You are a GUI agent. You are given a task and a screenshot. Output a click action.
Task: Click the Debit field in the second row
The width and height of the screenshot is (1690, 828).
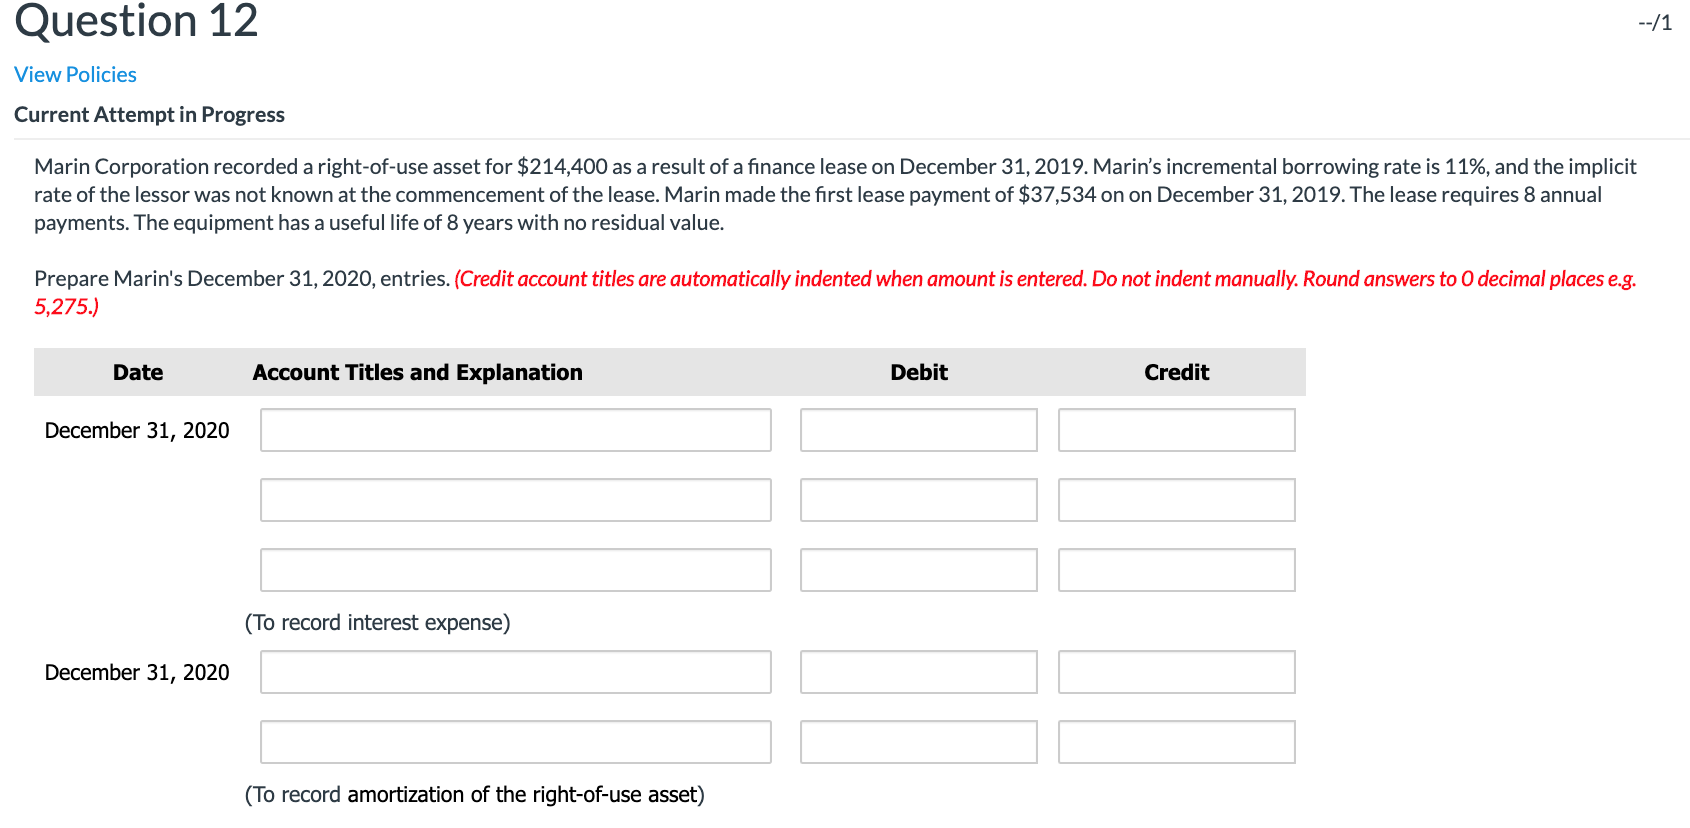(917, 499)
